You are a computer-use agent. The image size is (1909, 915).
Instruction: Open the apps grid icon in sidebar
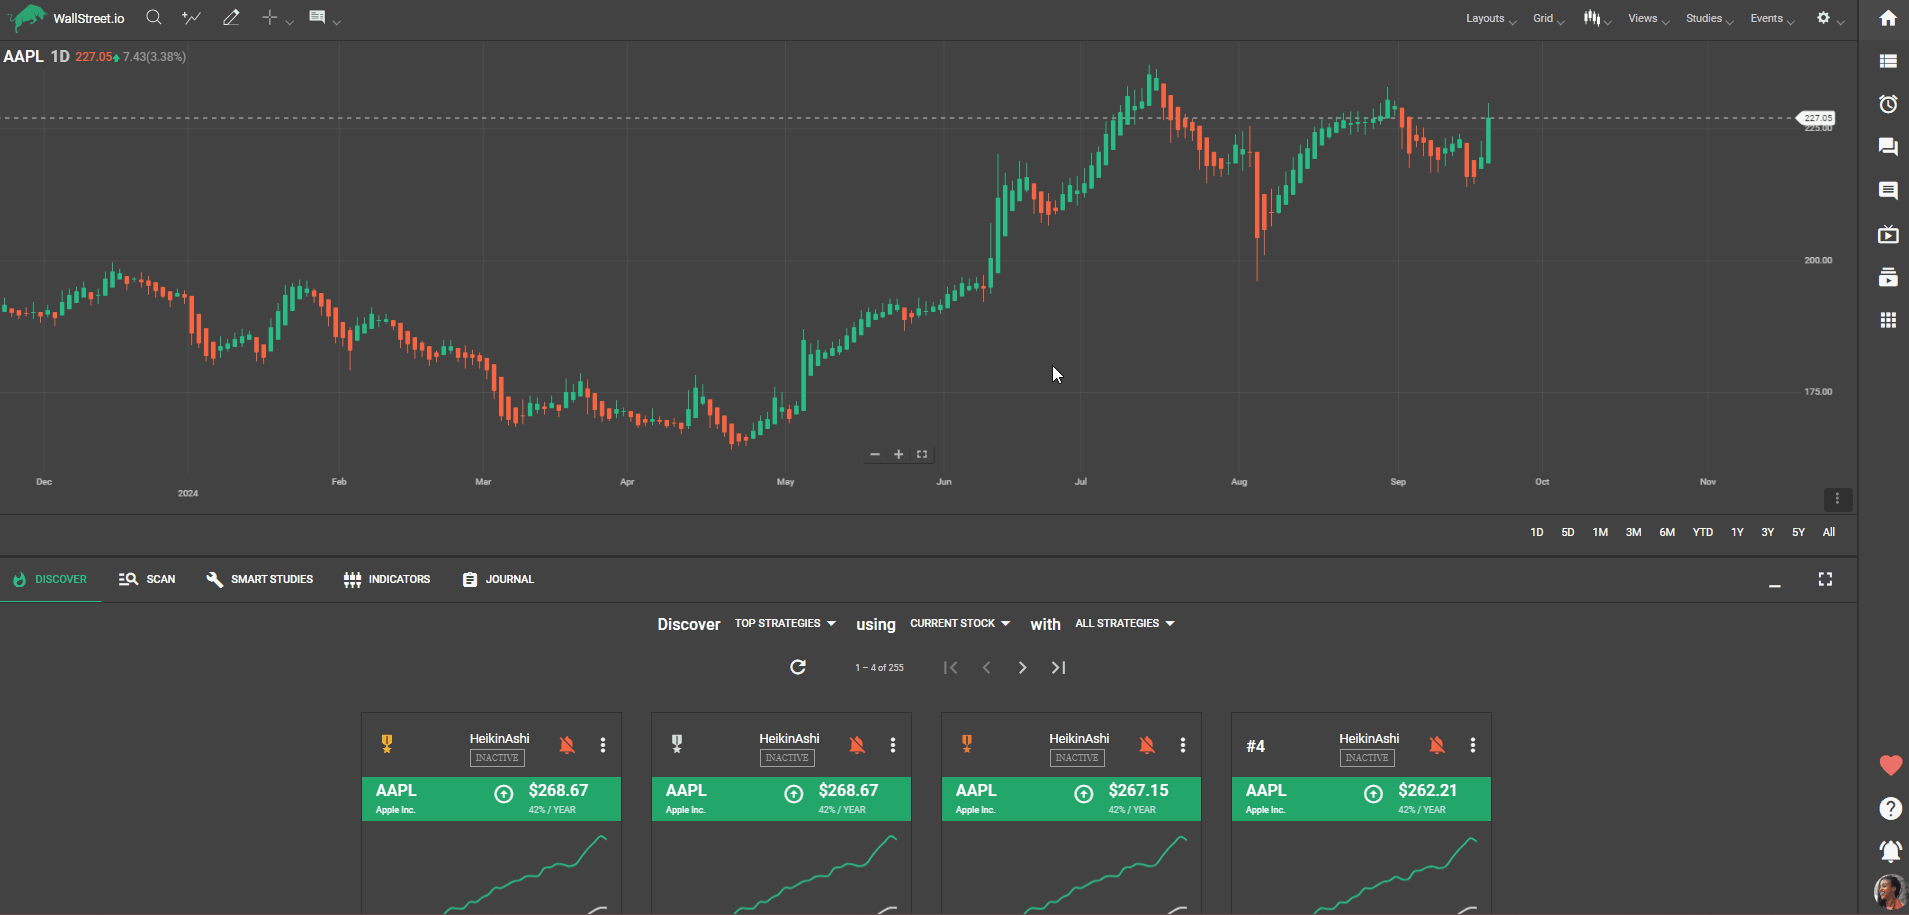(1888, 320)
